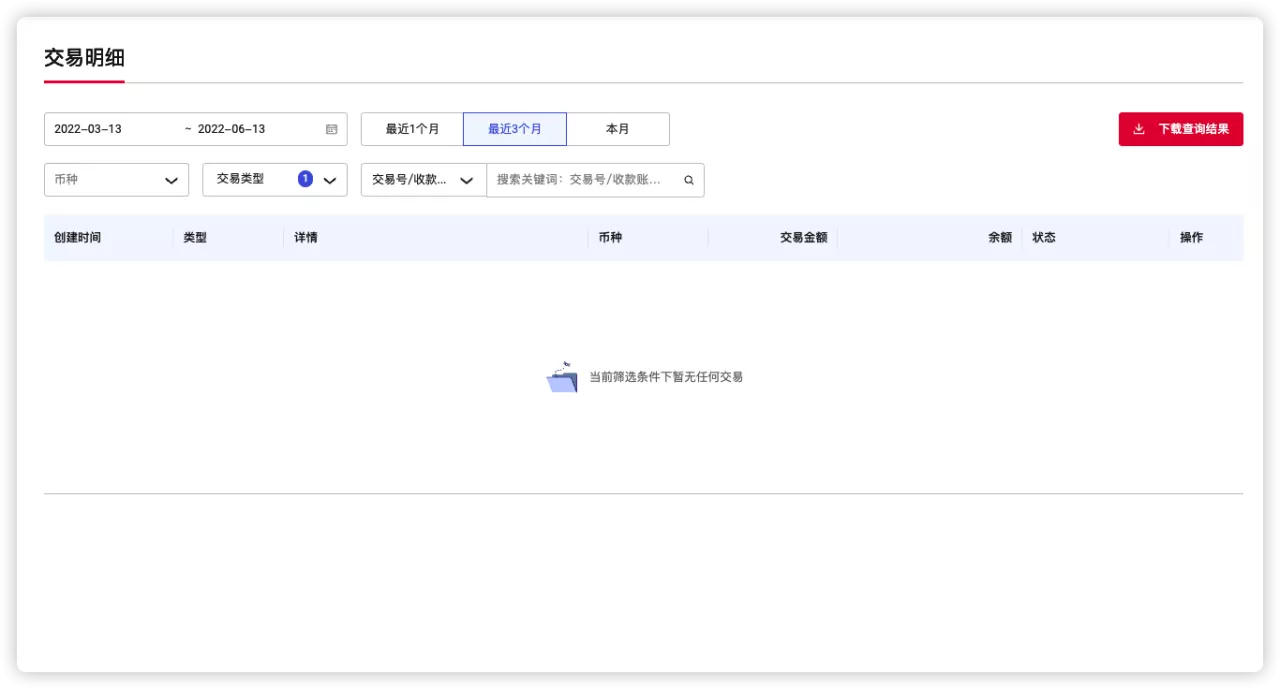Click the download icon on 下载查询结果 button
Viewport: 1280px width, 689px height.
[x=1138, y=129]
